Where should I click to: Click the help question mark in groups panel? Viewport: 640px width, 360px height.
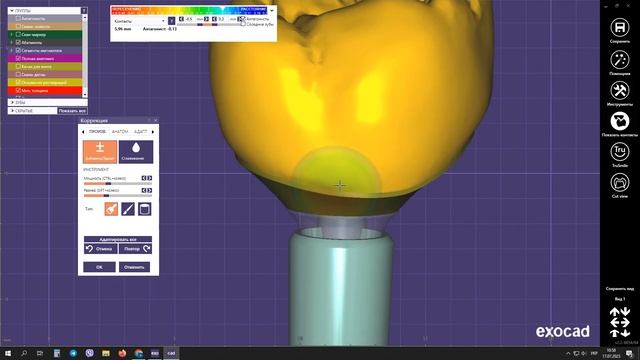(84, 11)
